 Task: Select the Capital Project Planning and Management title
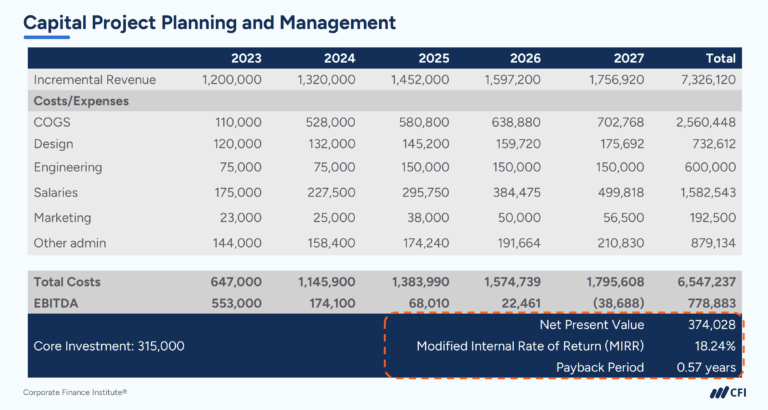tap(209, 23)
